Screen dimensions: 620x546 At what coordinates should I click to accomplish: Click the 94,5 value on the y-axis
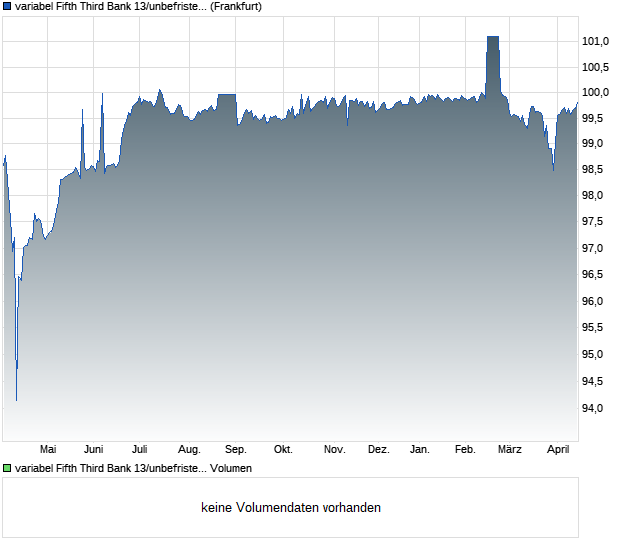[x=592, y=382]
